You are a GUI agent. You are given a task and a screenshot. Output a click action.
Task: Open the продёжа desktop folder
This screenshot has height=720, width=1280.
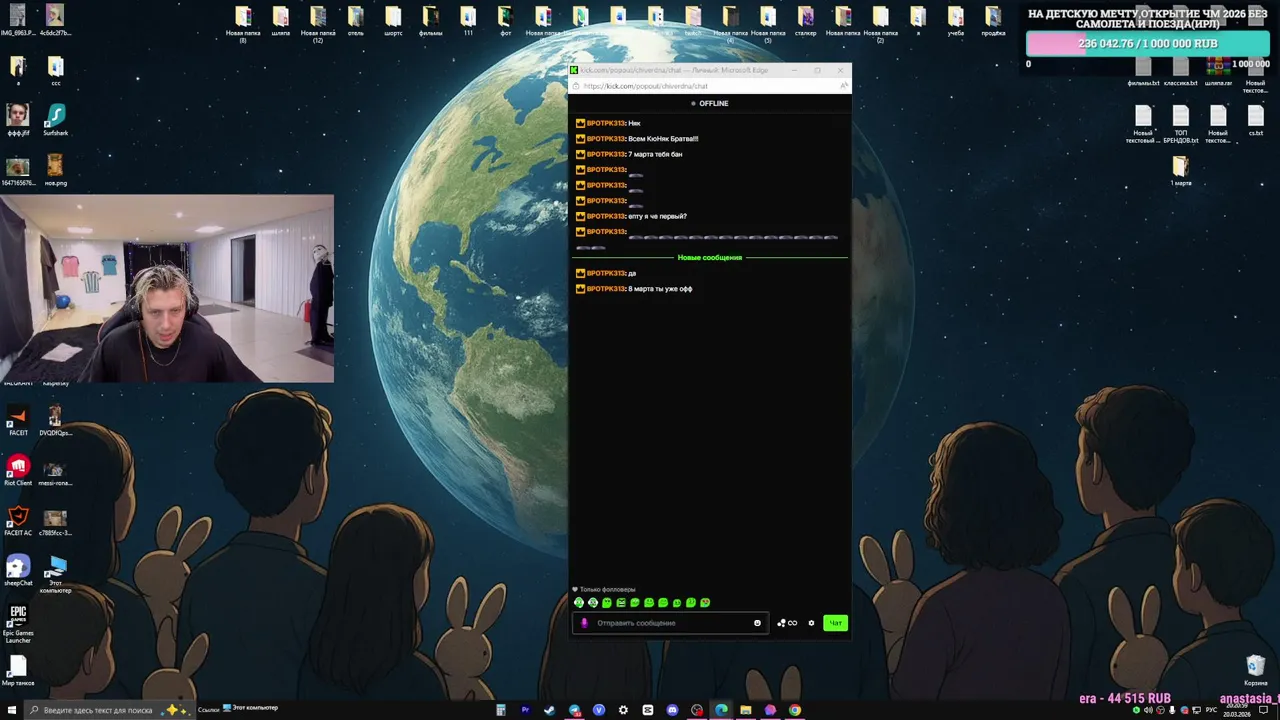pos(993,20)
